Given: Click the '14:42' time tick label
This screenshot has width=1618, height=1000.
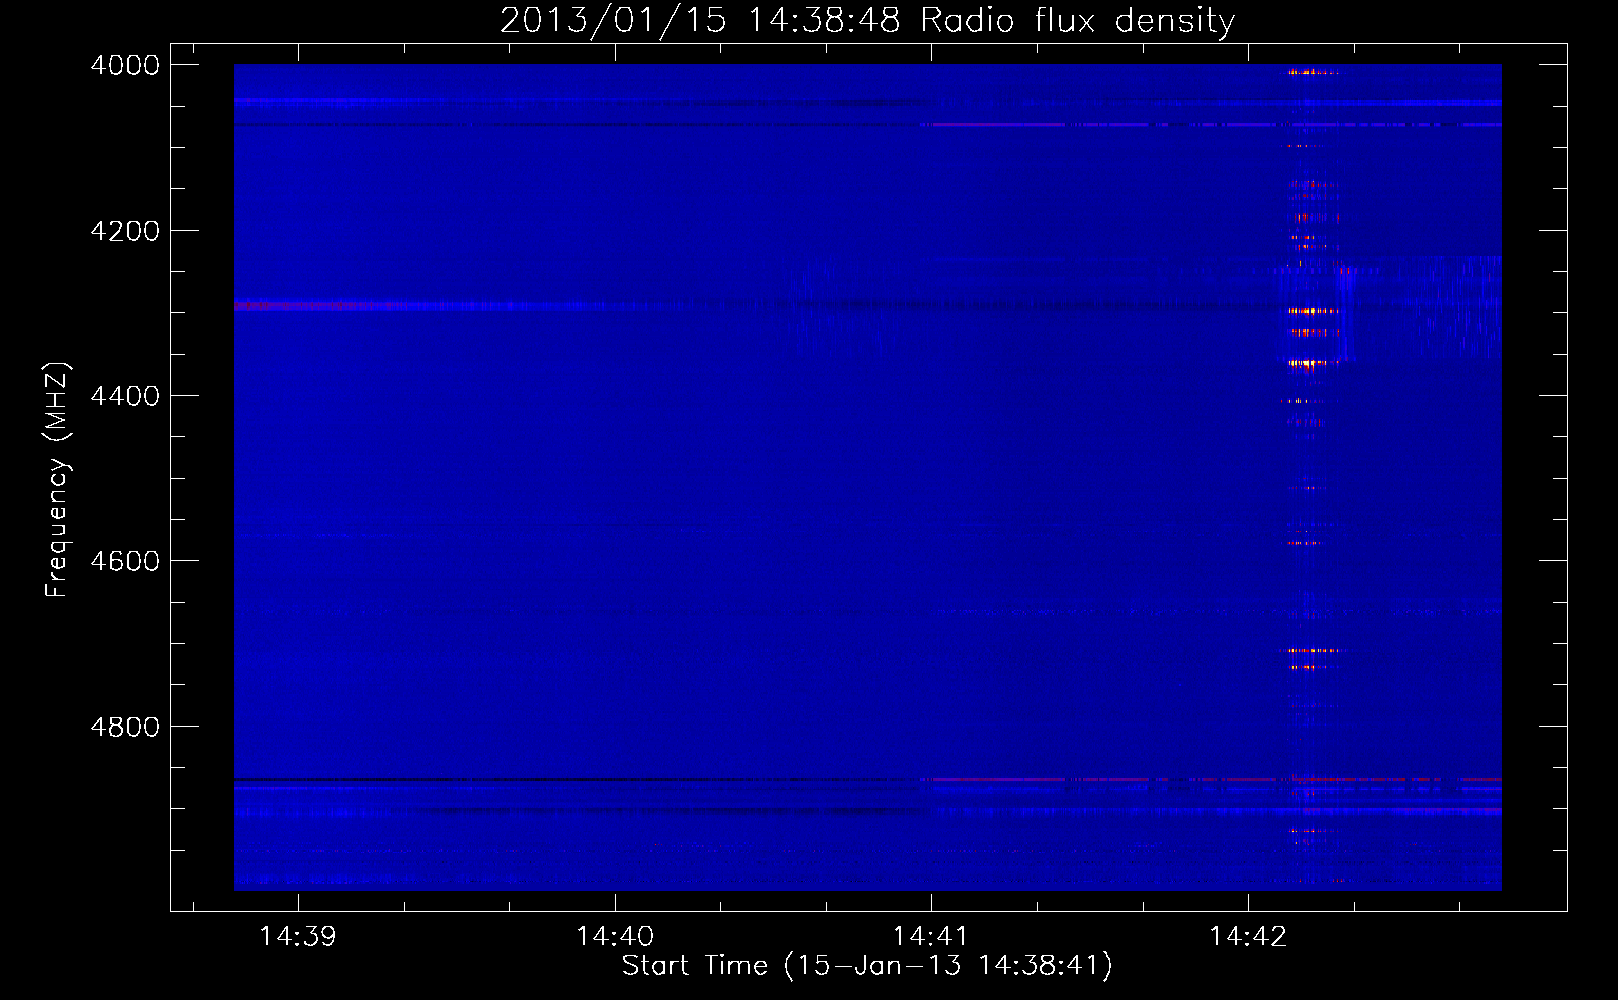Looking at the screenshot, I should (x=1248, y=936).
